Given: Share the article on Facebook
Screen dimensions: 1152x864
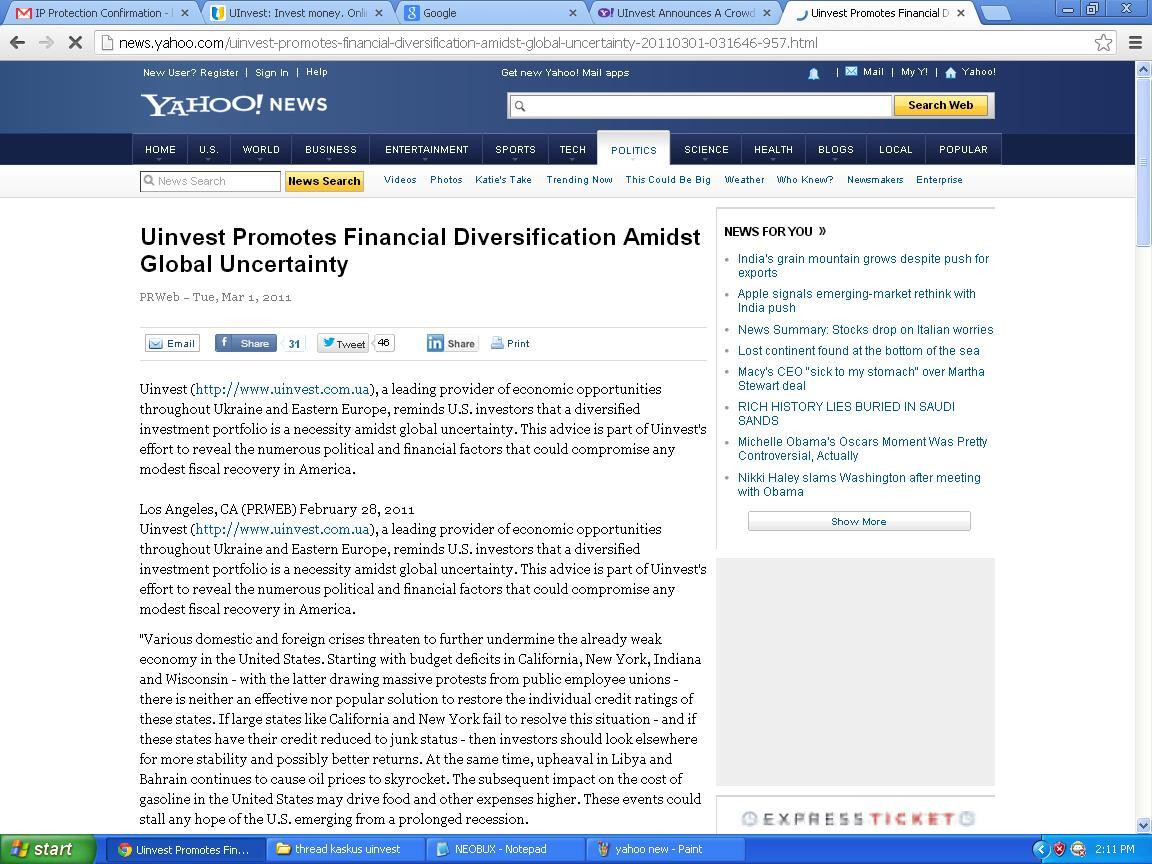Looking at the screenshot, I should pos(245,343).
